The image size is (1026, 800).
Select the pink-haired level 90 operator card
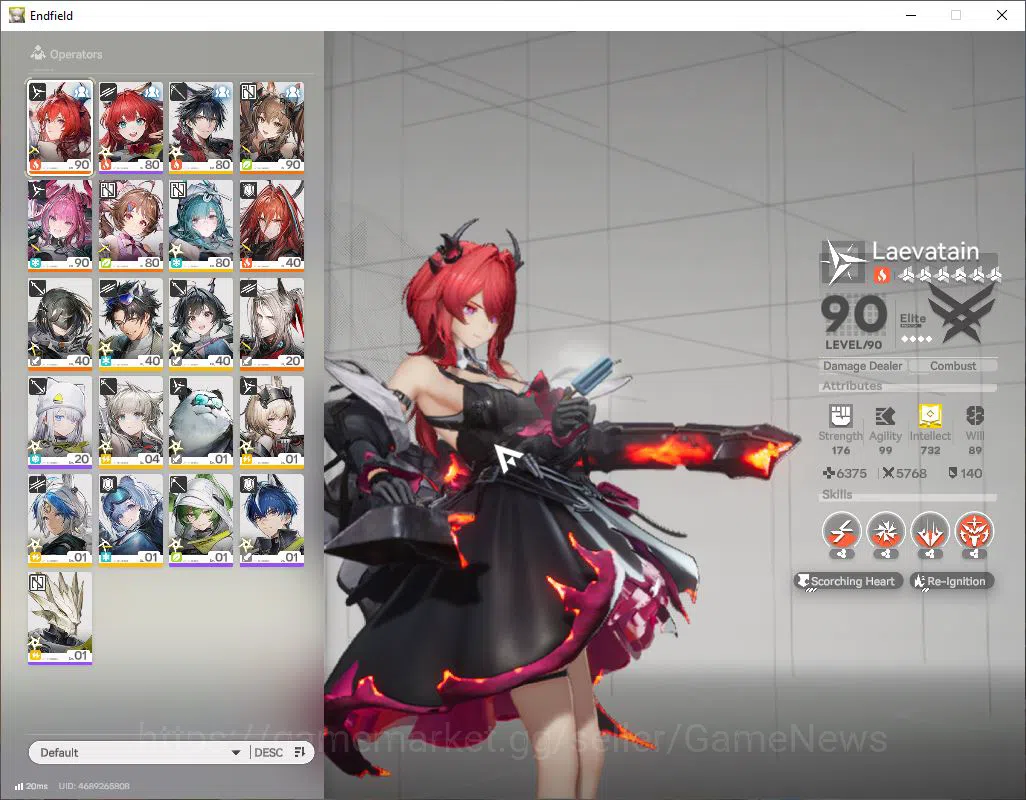point(60,226)
